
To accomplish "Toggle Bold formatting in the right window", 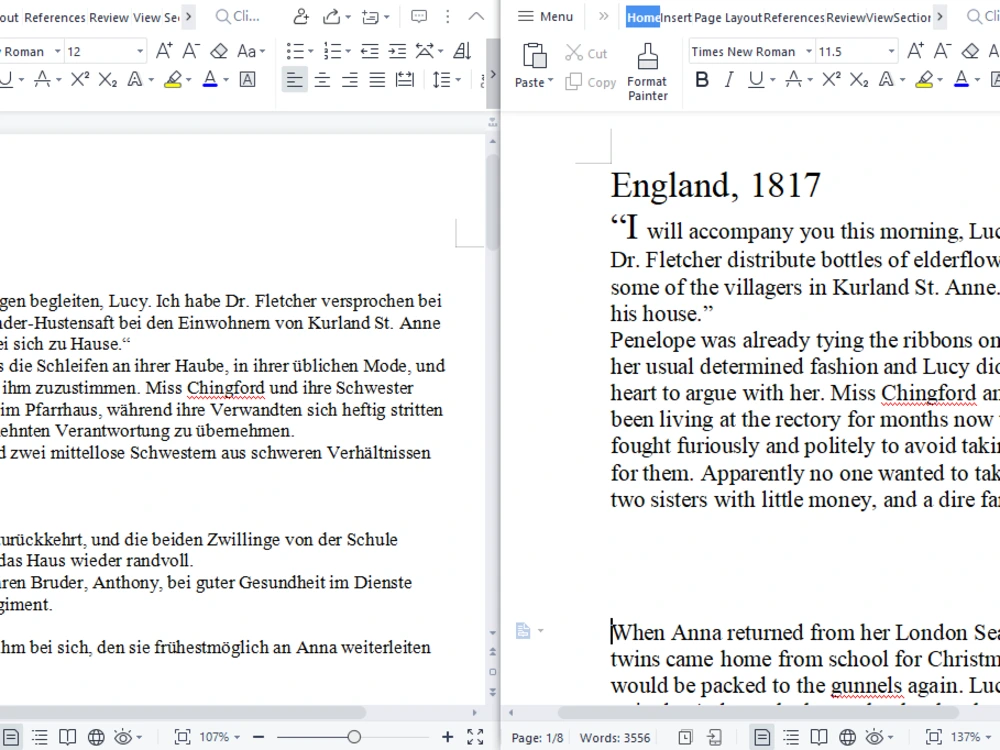I will [x=702, y=79].
